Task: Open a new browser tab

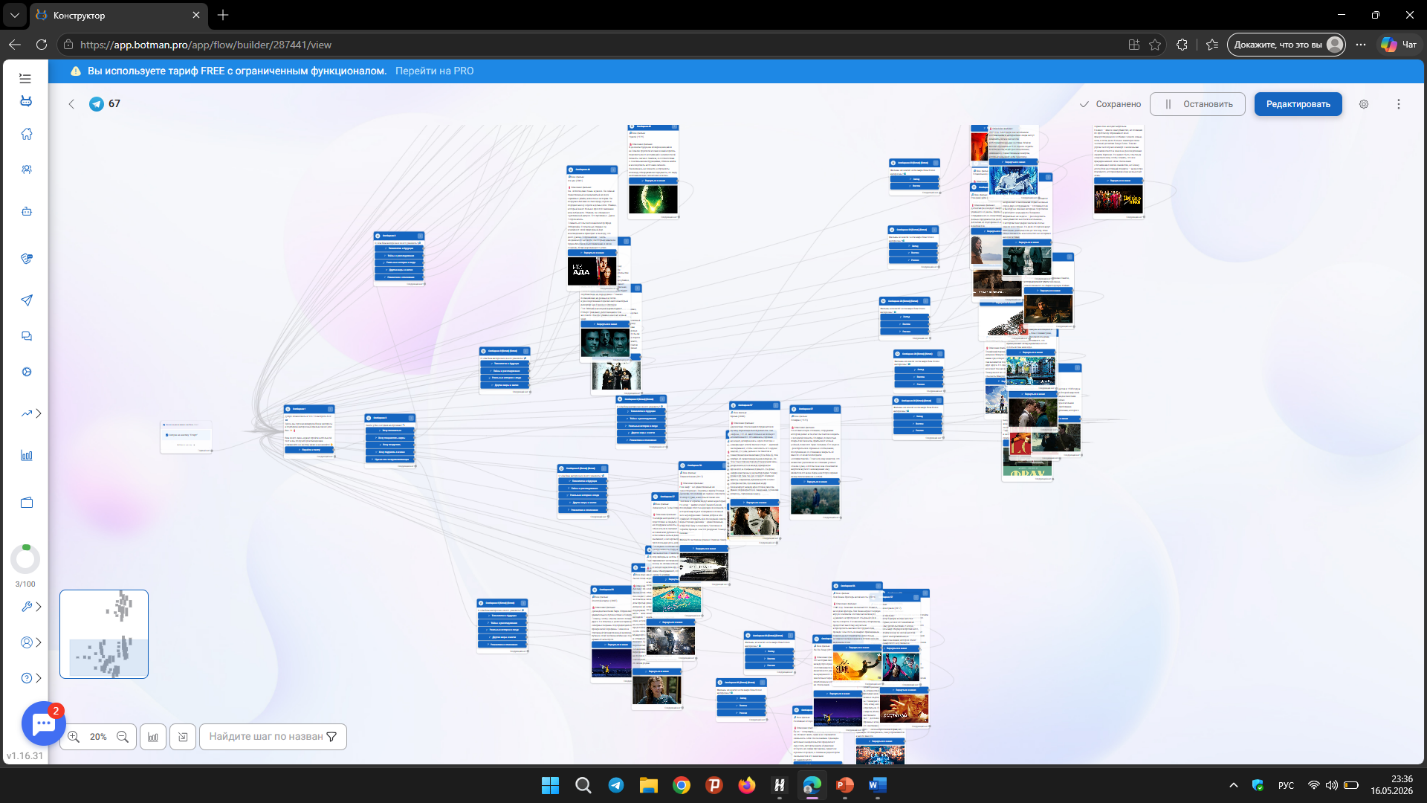Action: click(x=223, y=15)
